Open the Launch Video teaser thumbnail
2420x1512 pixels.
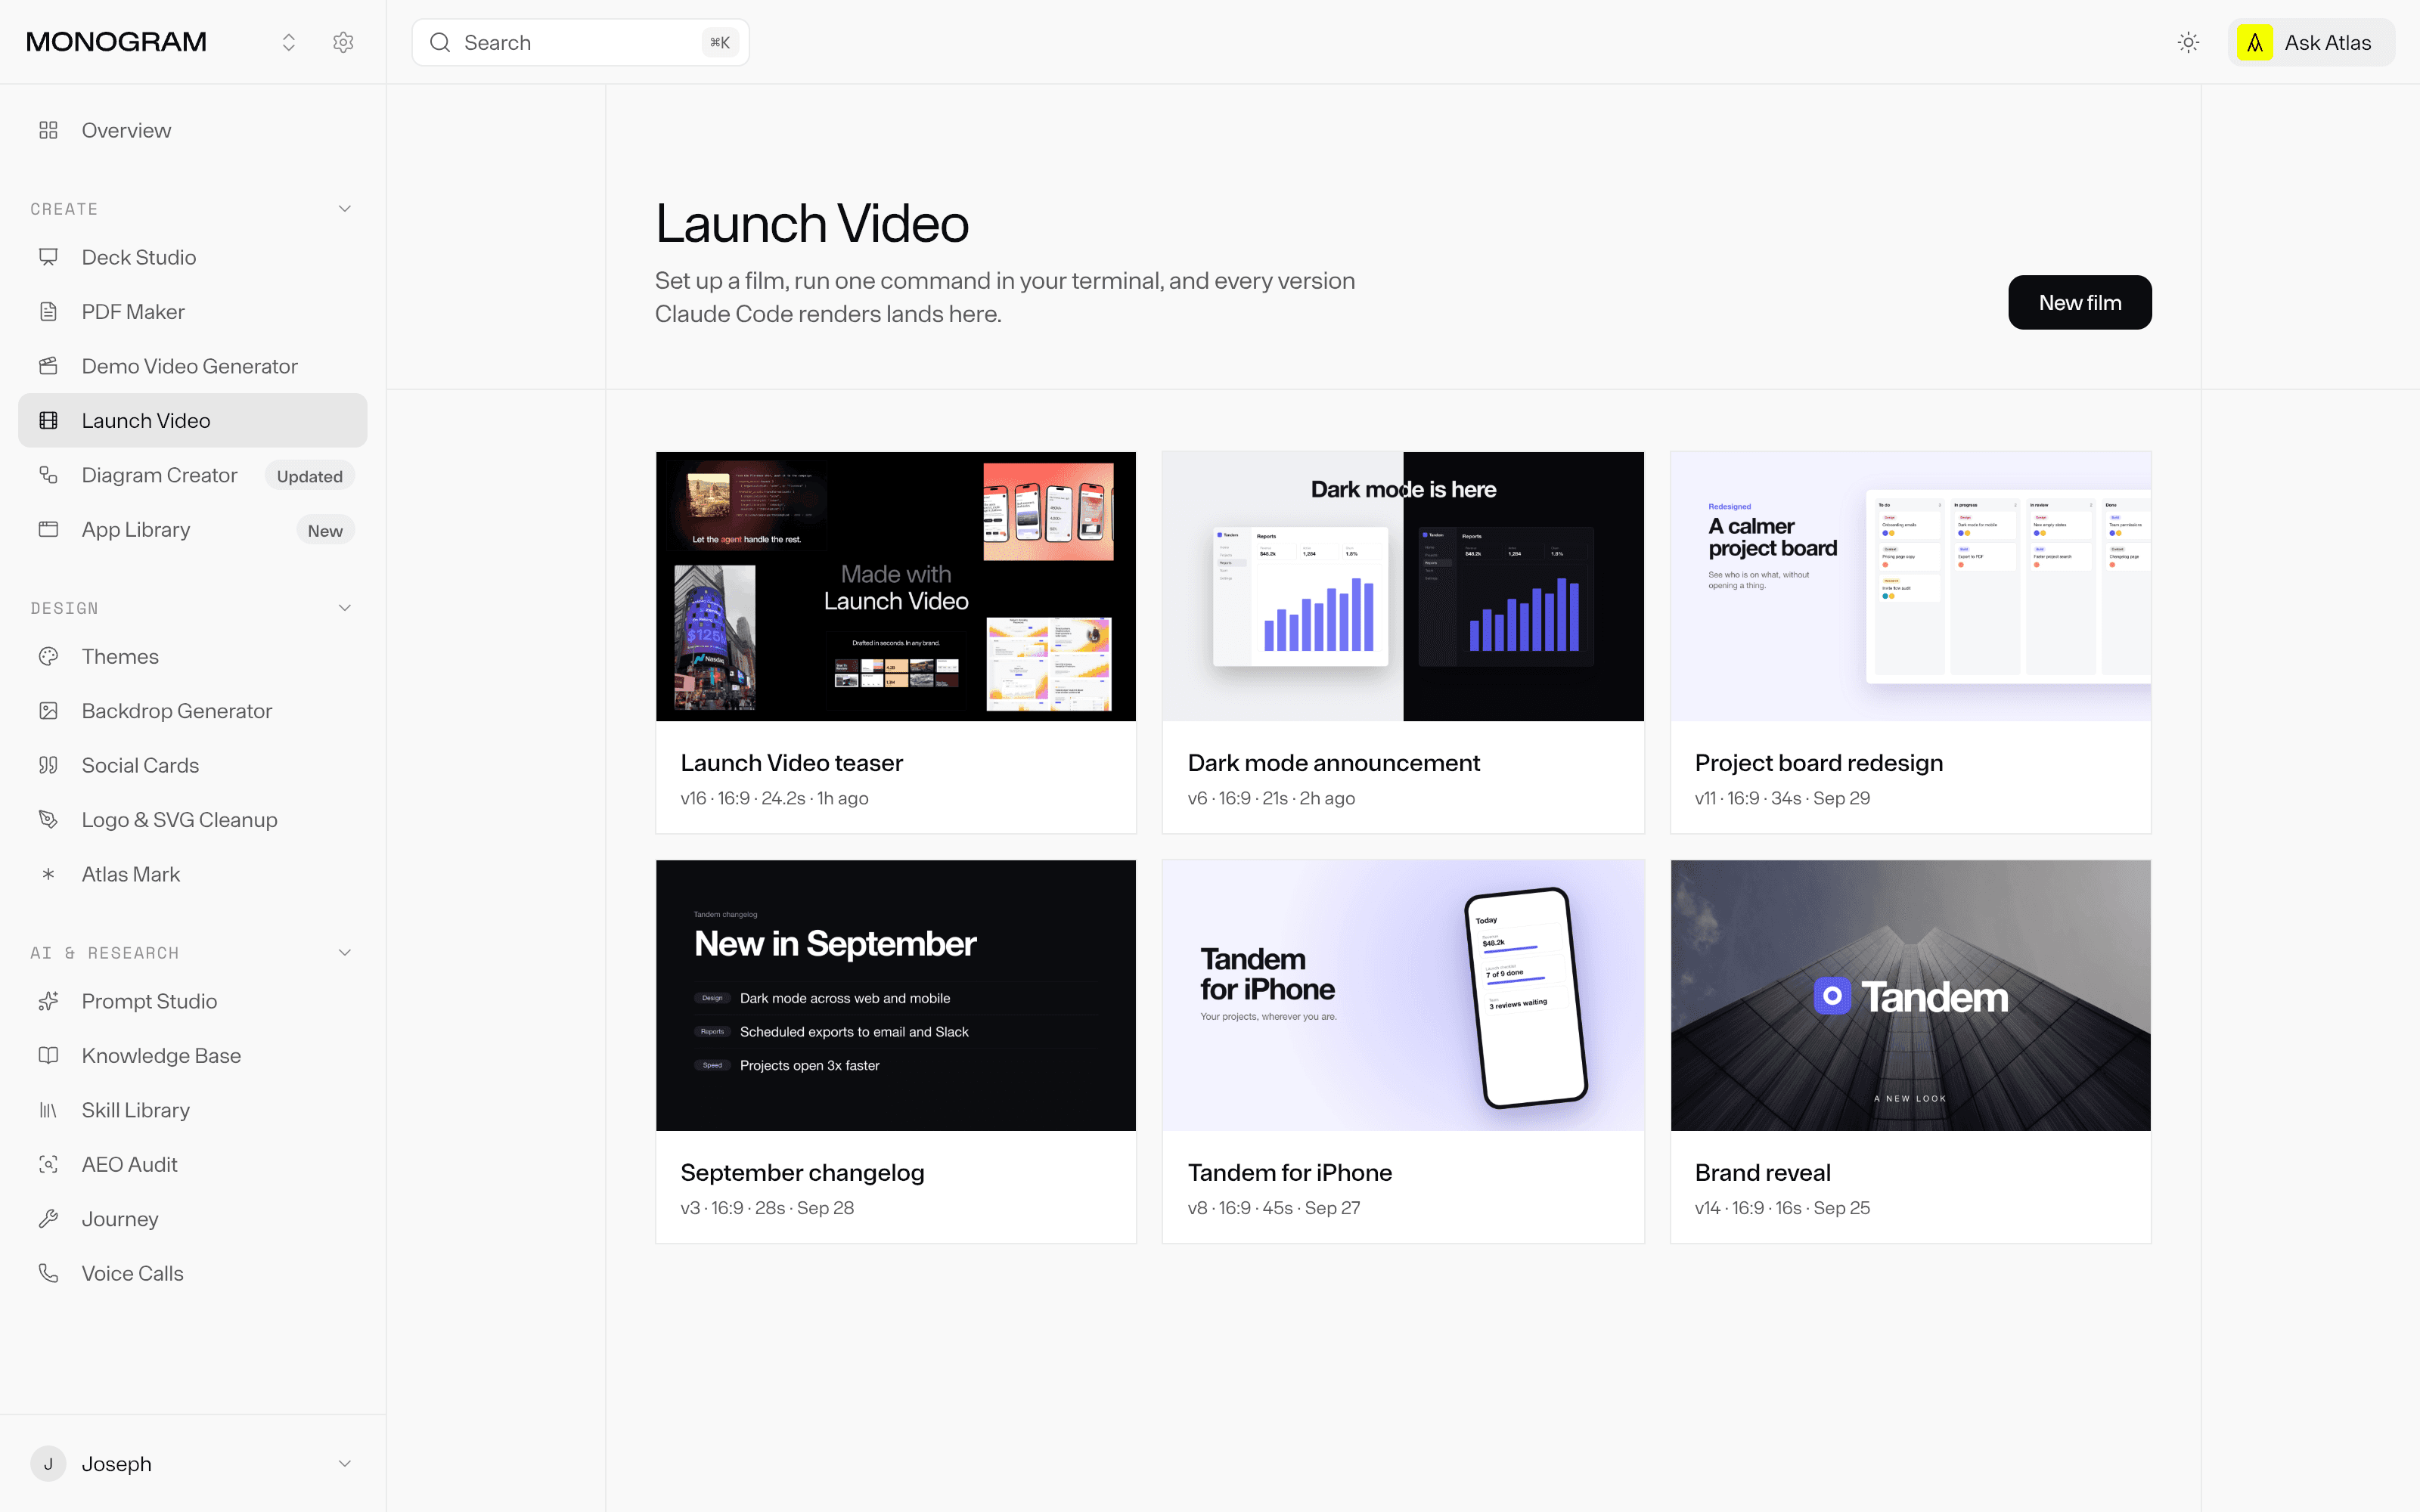tap(896, 586)
